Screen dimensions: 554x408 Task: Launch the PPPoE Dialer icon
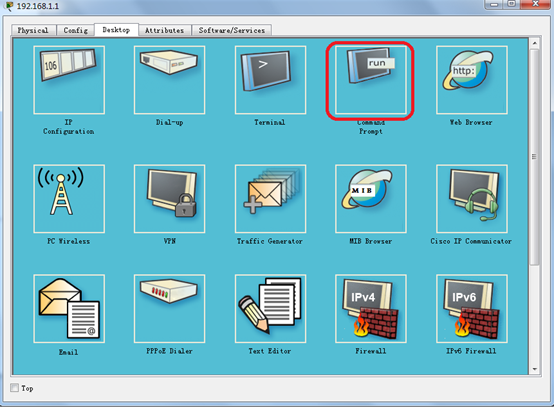tap(170, 308)
